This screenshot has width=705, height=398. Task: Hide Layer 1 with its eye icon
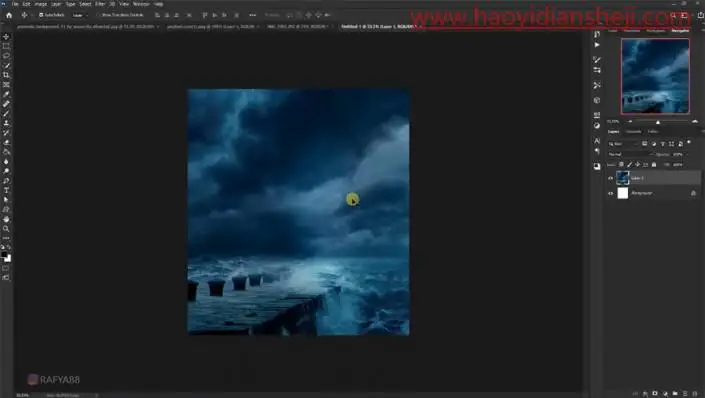610,178
